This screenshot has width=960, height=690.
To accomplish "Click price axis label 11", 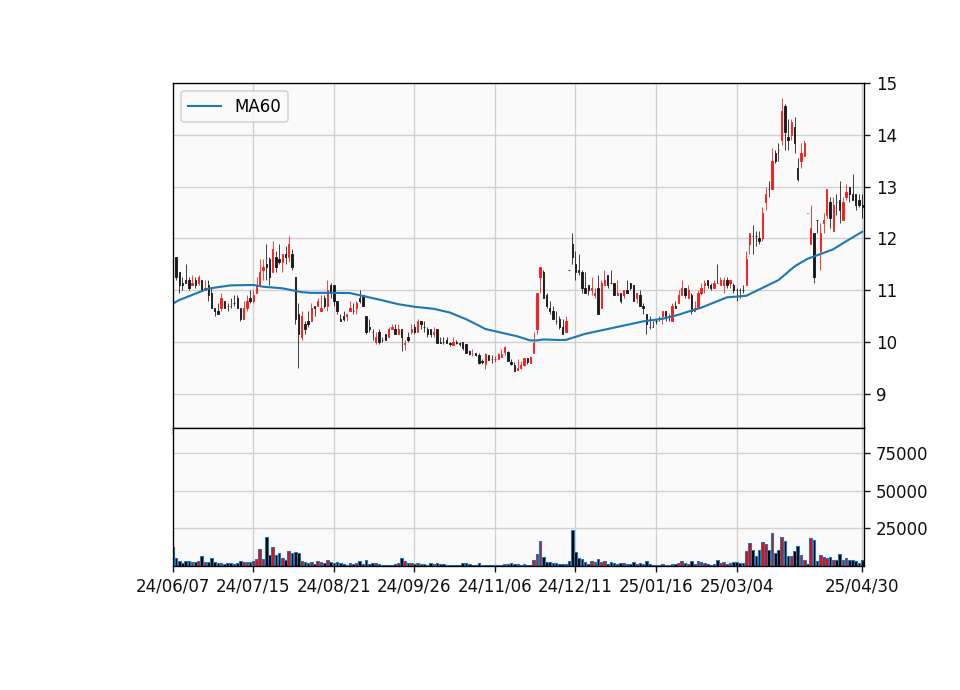I will pyautogui.click(x=887, y=291).
